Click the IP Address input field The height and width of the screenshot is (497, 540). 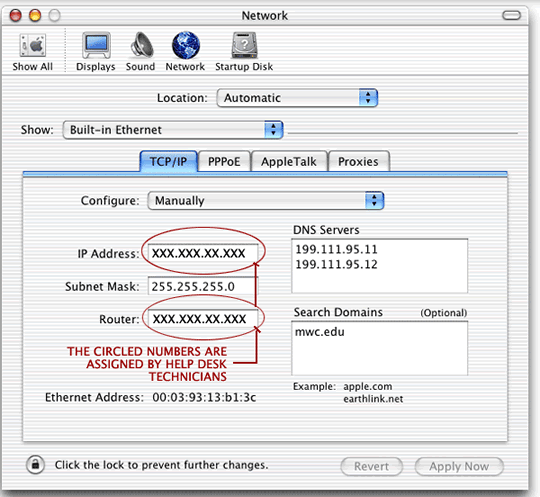pyautogui.click(x=203, y=253)
